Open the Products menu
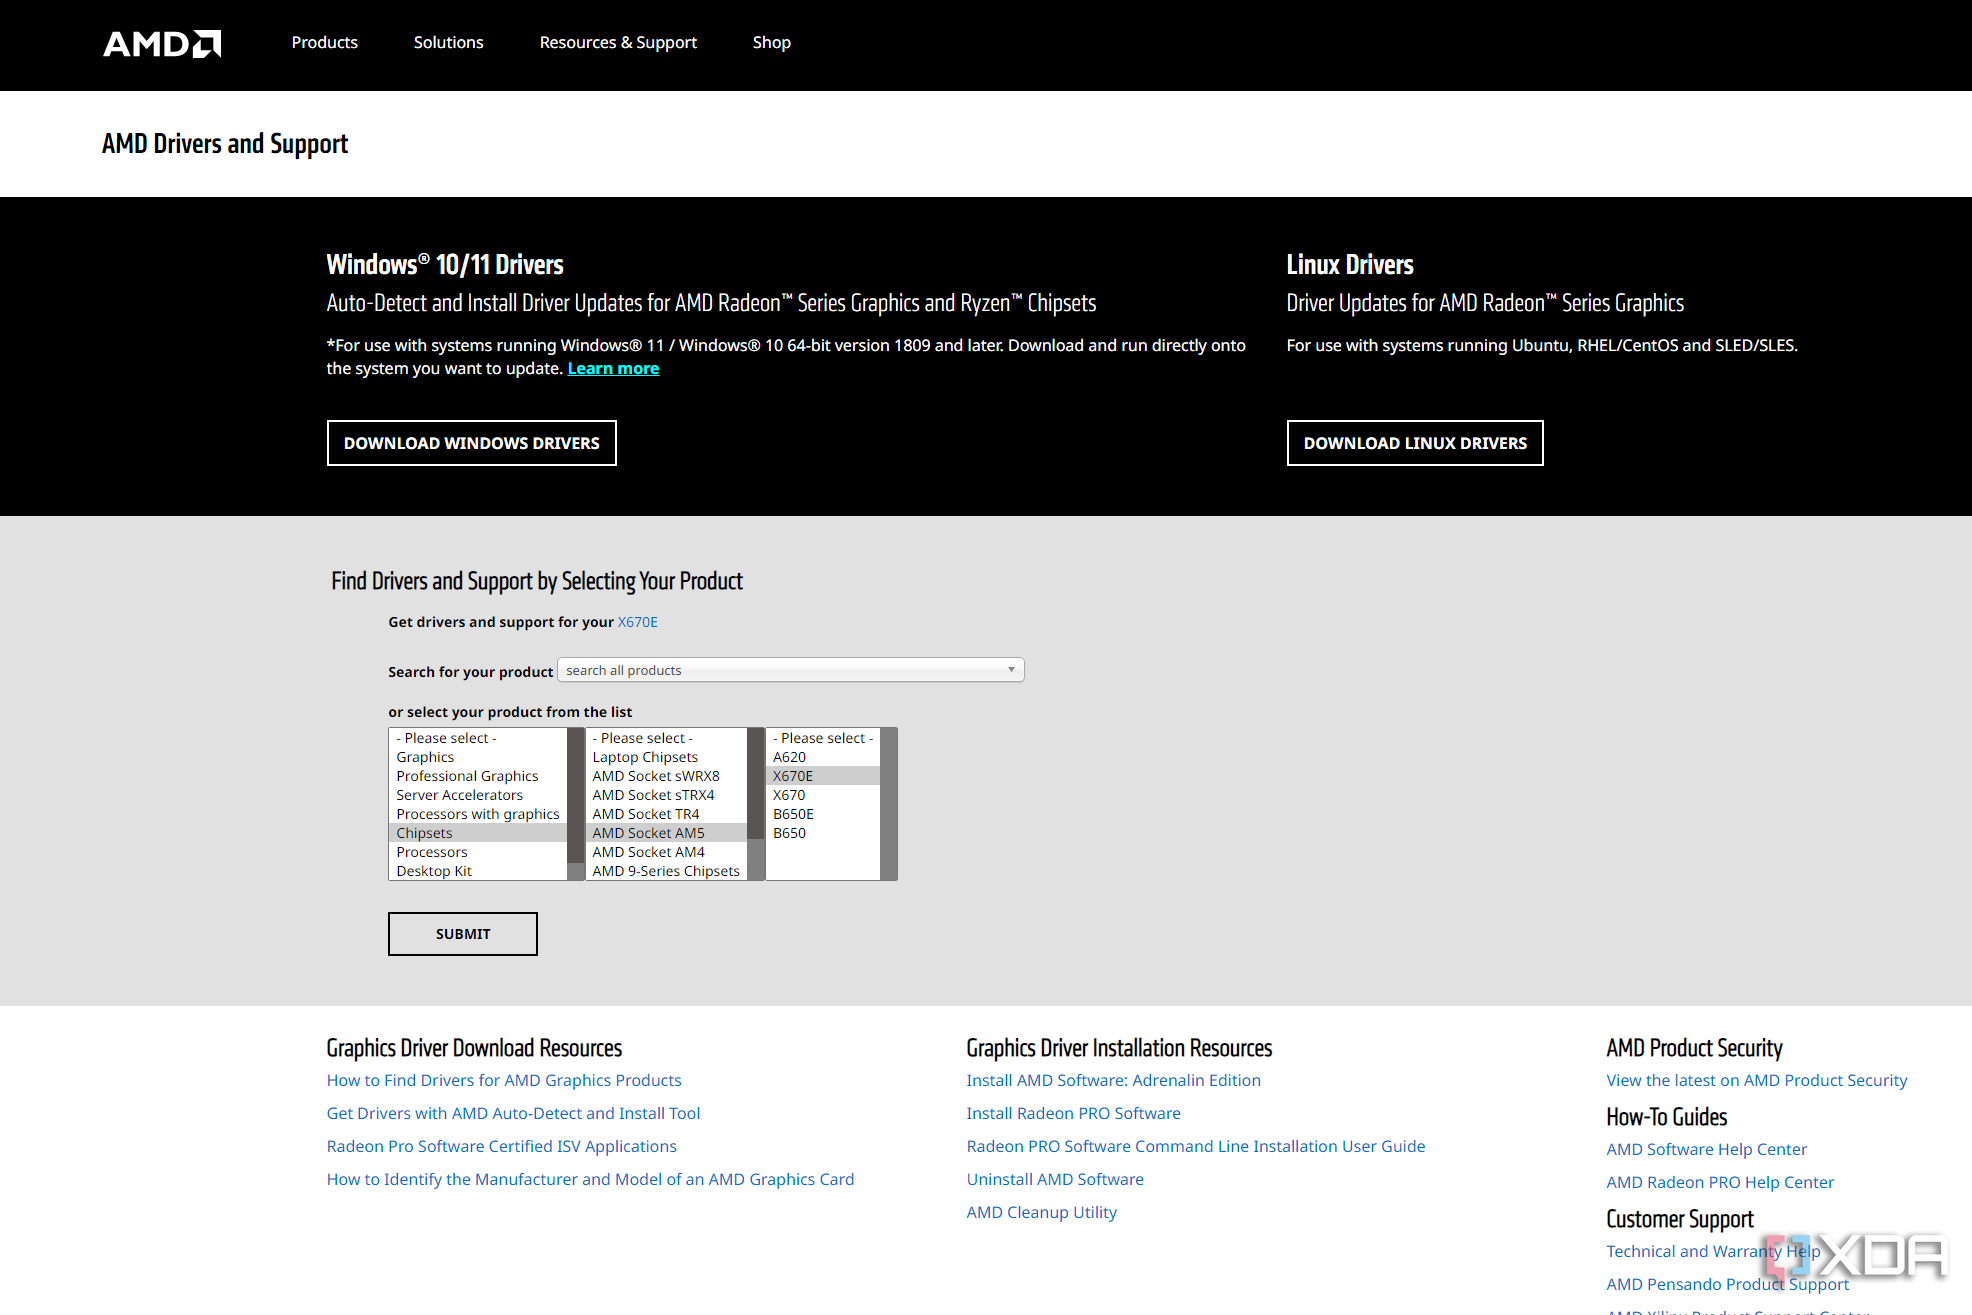 (325, 42)
